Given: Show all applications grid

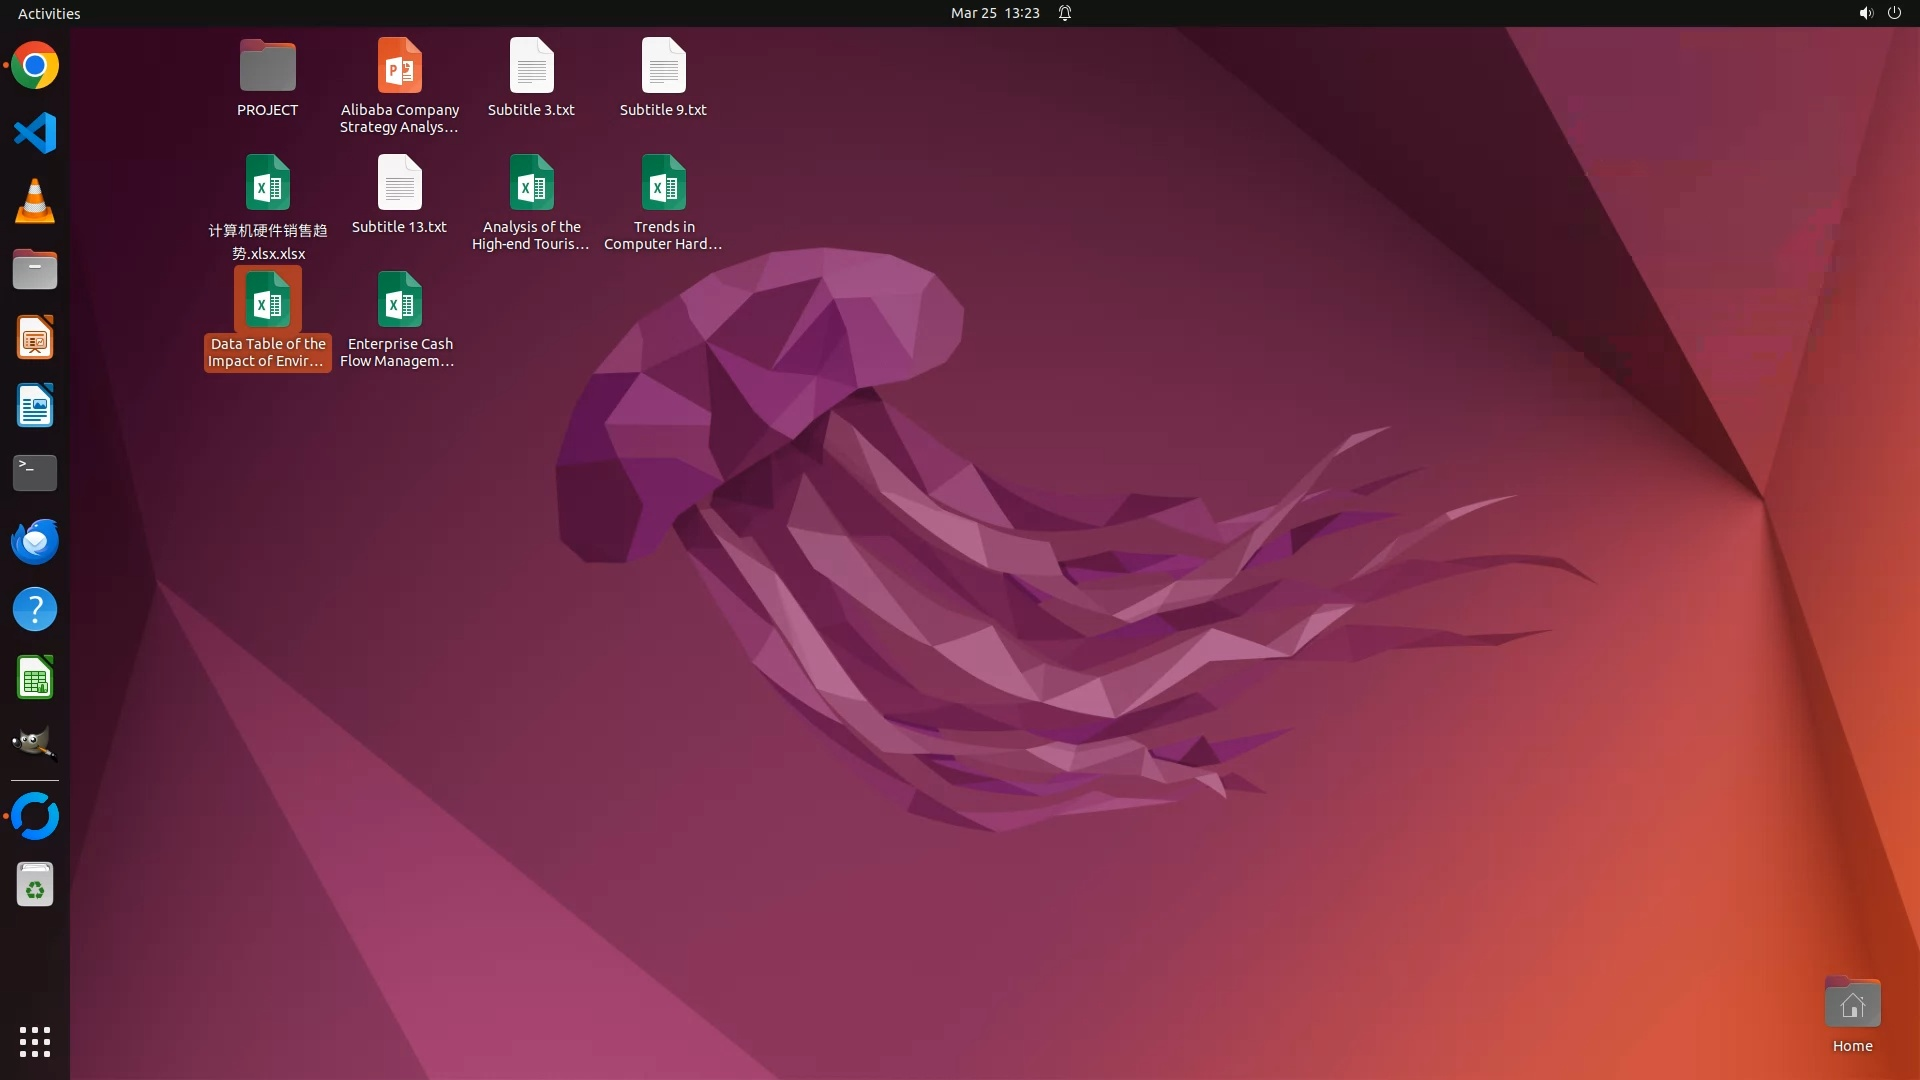Looking at the screenshot, I should pyautogui.click(x=35, y=1042).
